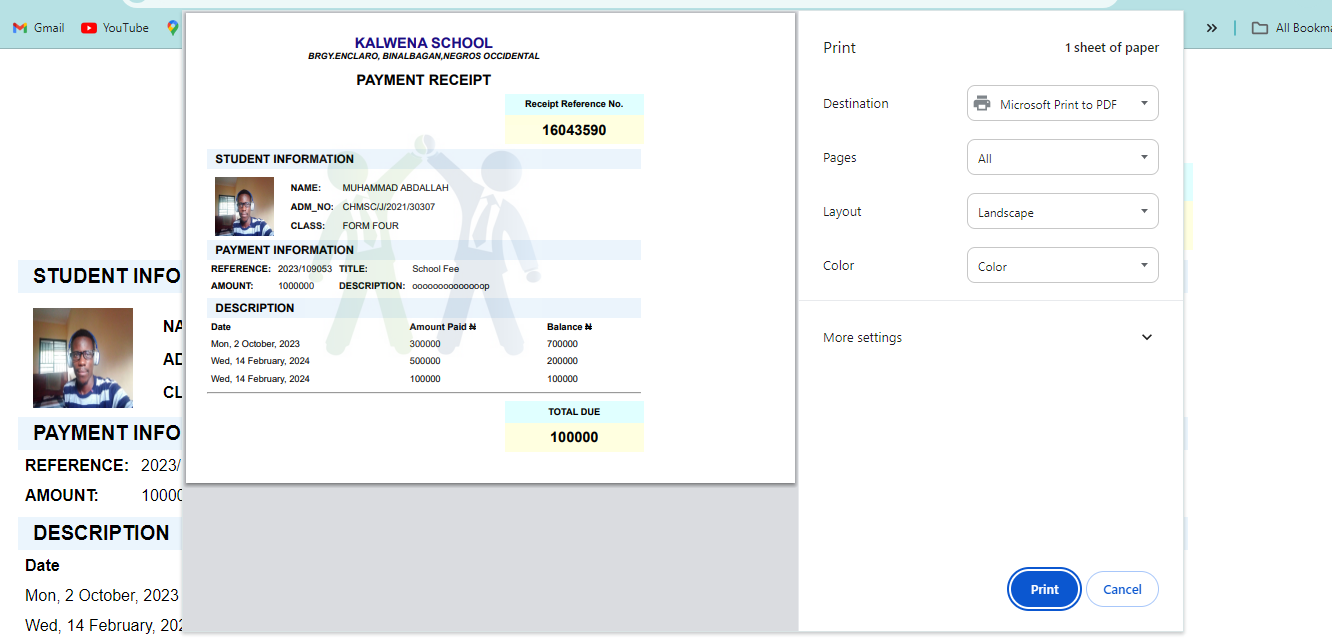
Task: Click the printer icon in Destination
Action: coord(982,104)
